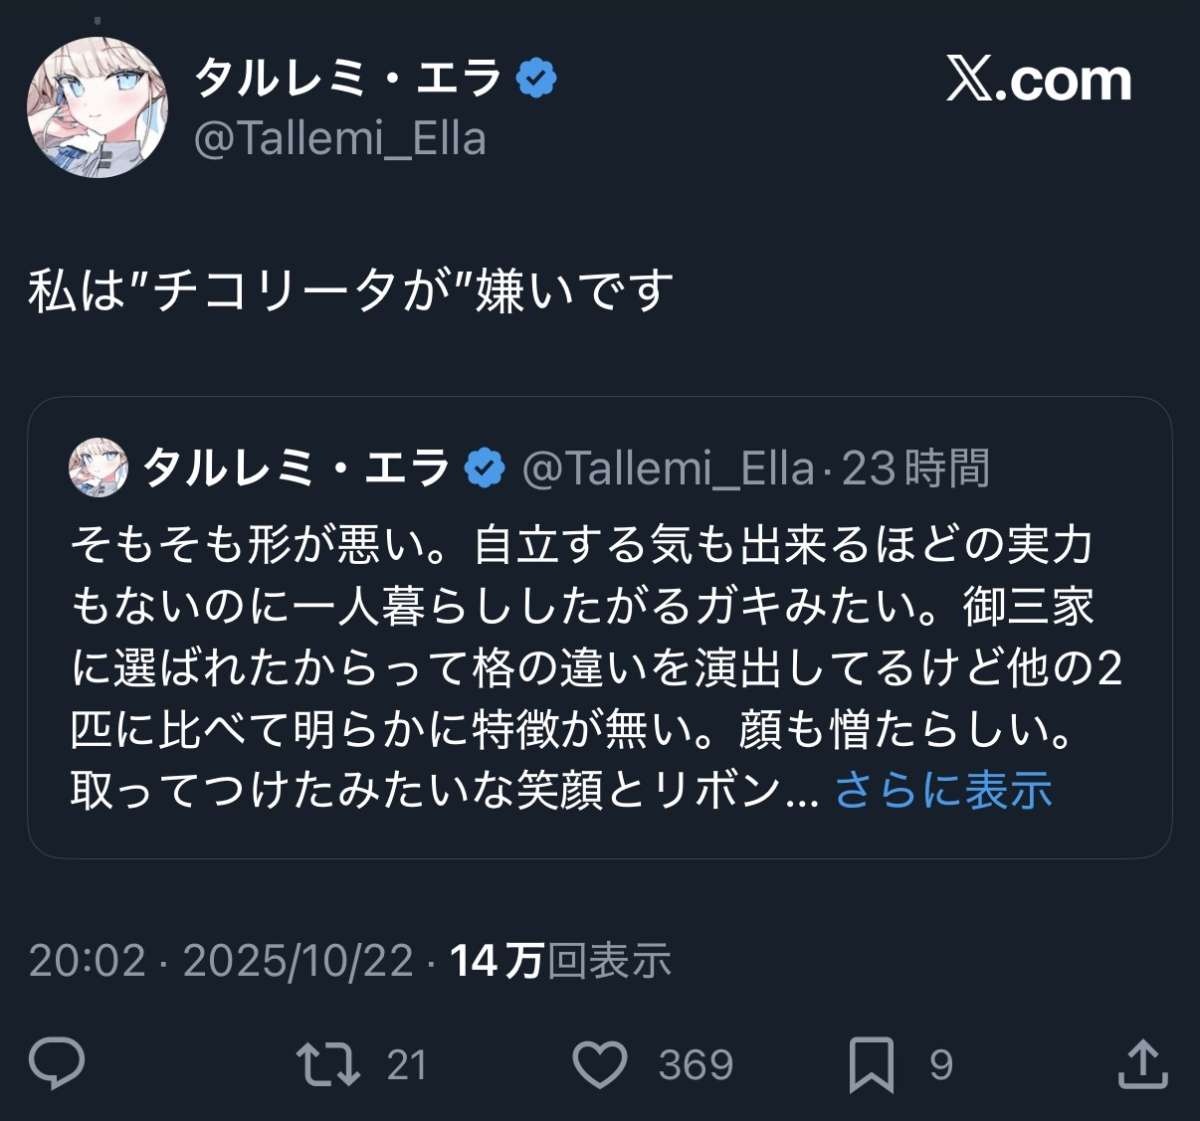This screenshot has width=1200, height=1121.
Task: Click the 20:02 · 2025/10/22 timestamp
Action: click(x=221, y=961)
